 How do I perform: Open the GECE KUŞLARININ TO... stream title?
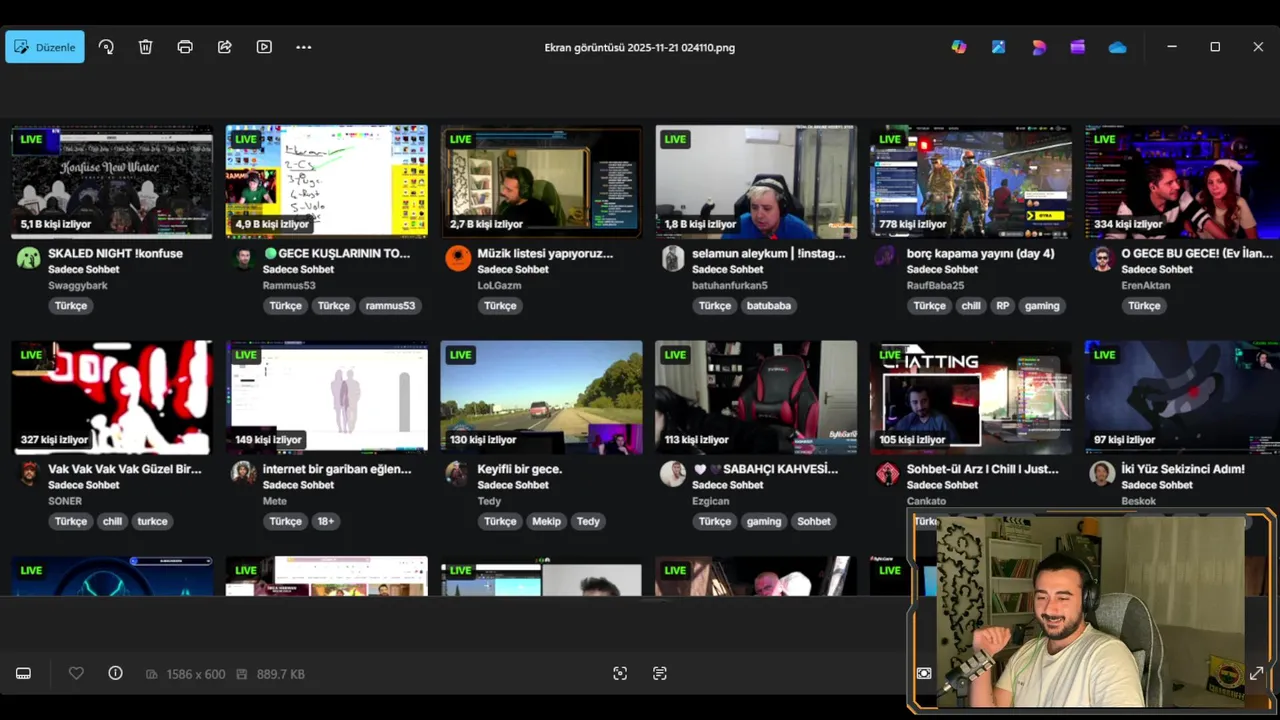click(336, 253)
